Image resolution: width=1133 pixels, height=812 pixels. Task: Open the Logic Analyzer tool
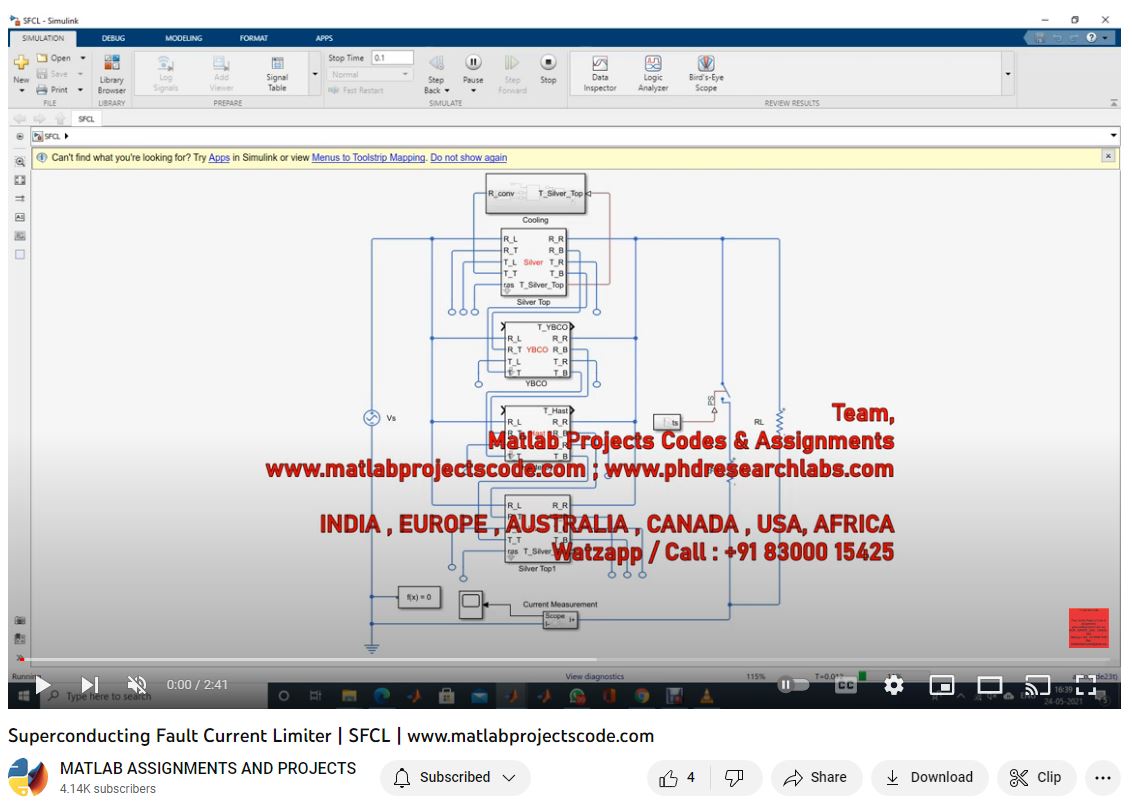653,72
